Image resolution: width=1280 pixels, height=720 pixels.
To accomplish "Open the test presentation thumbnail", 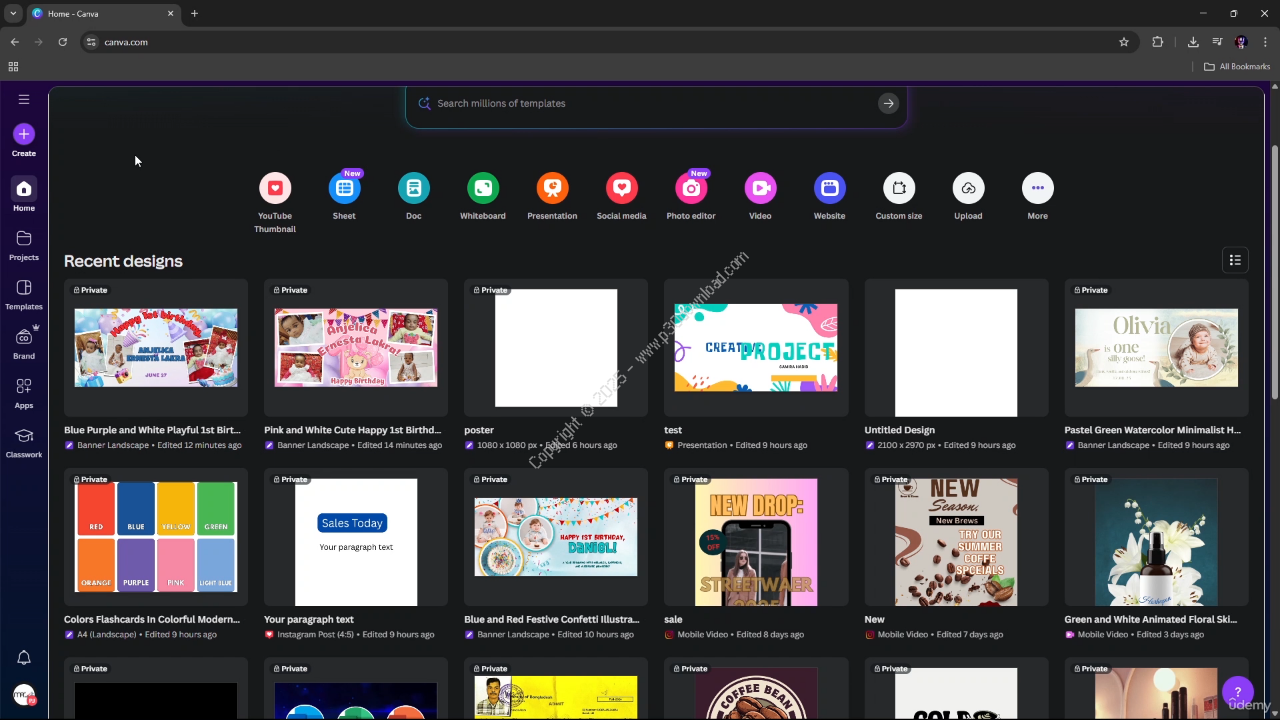I will click(756, 348).
